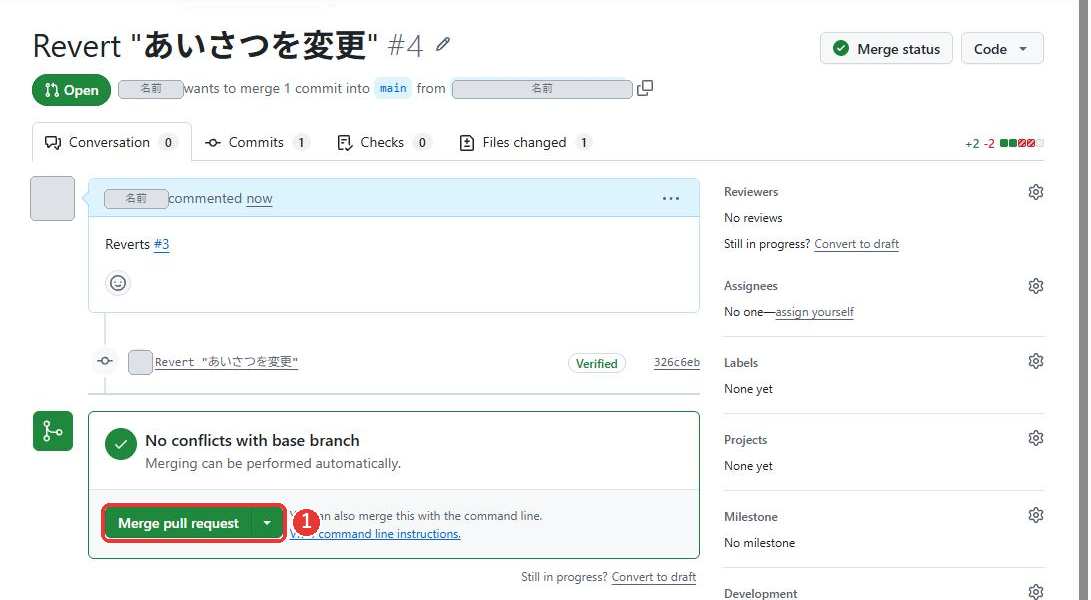This screenshot has width=1091, height=600.
Task: Click the comment timestamp now
Action: pyautogui.click(x=259, y=198)
